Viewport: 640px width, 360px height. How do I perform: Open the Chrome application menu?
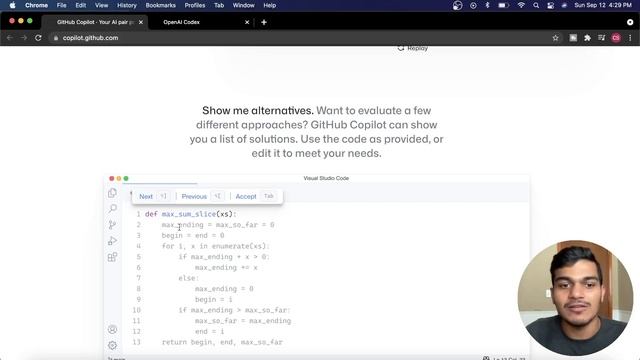[36, 5]
